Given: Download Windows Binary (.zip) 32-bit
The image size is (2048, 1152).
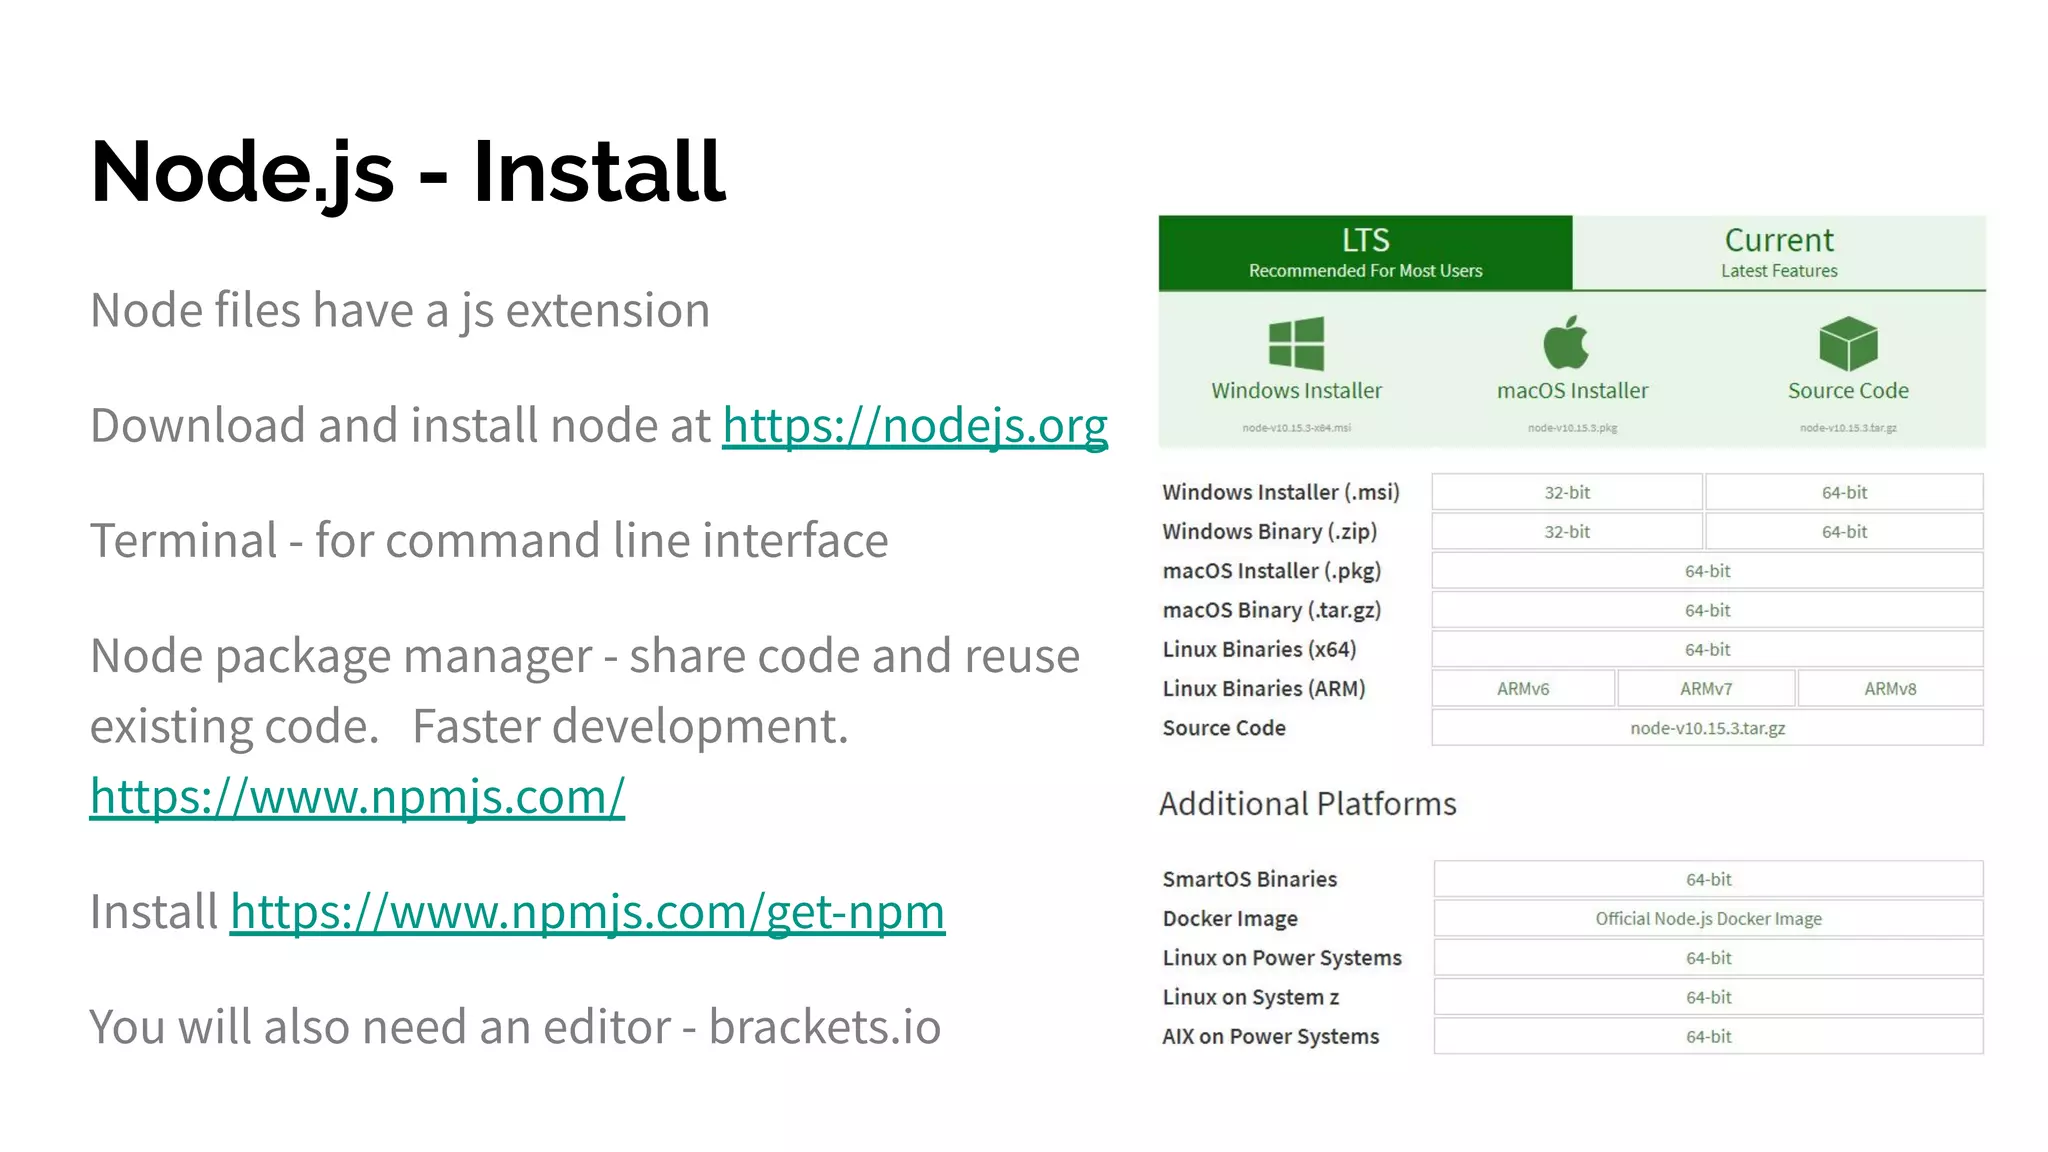Looking at the screenshot, I should click(1567, 532).
